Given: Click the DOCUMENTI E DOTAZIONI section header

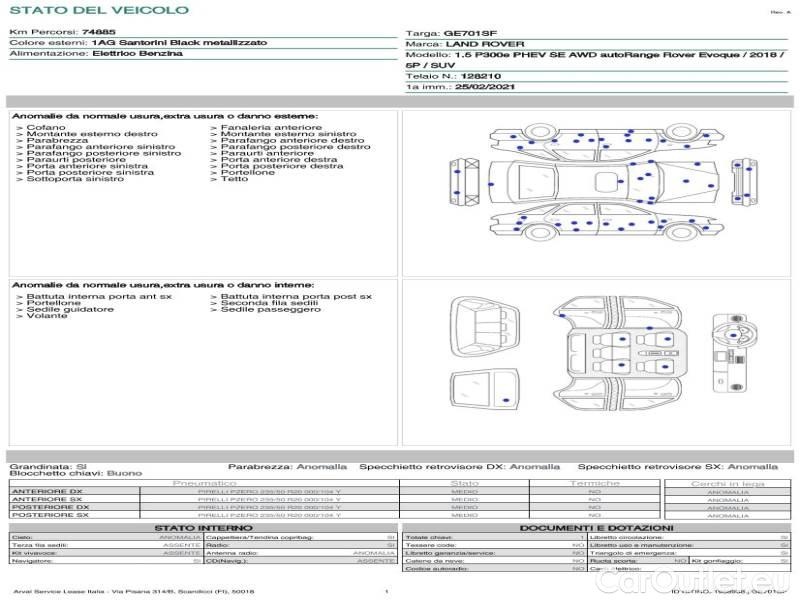Looking at the screenshot, I should [596, 527].
